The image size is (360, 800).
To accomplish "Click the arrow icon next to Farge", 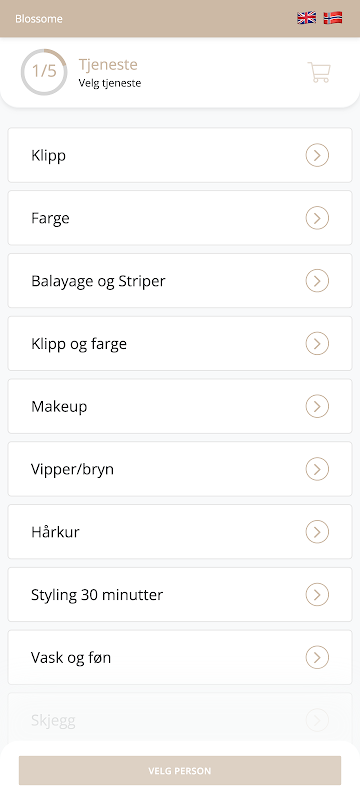I will 317,218.
